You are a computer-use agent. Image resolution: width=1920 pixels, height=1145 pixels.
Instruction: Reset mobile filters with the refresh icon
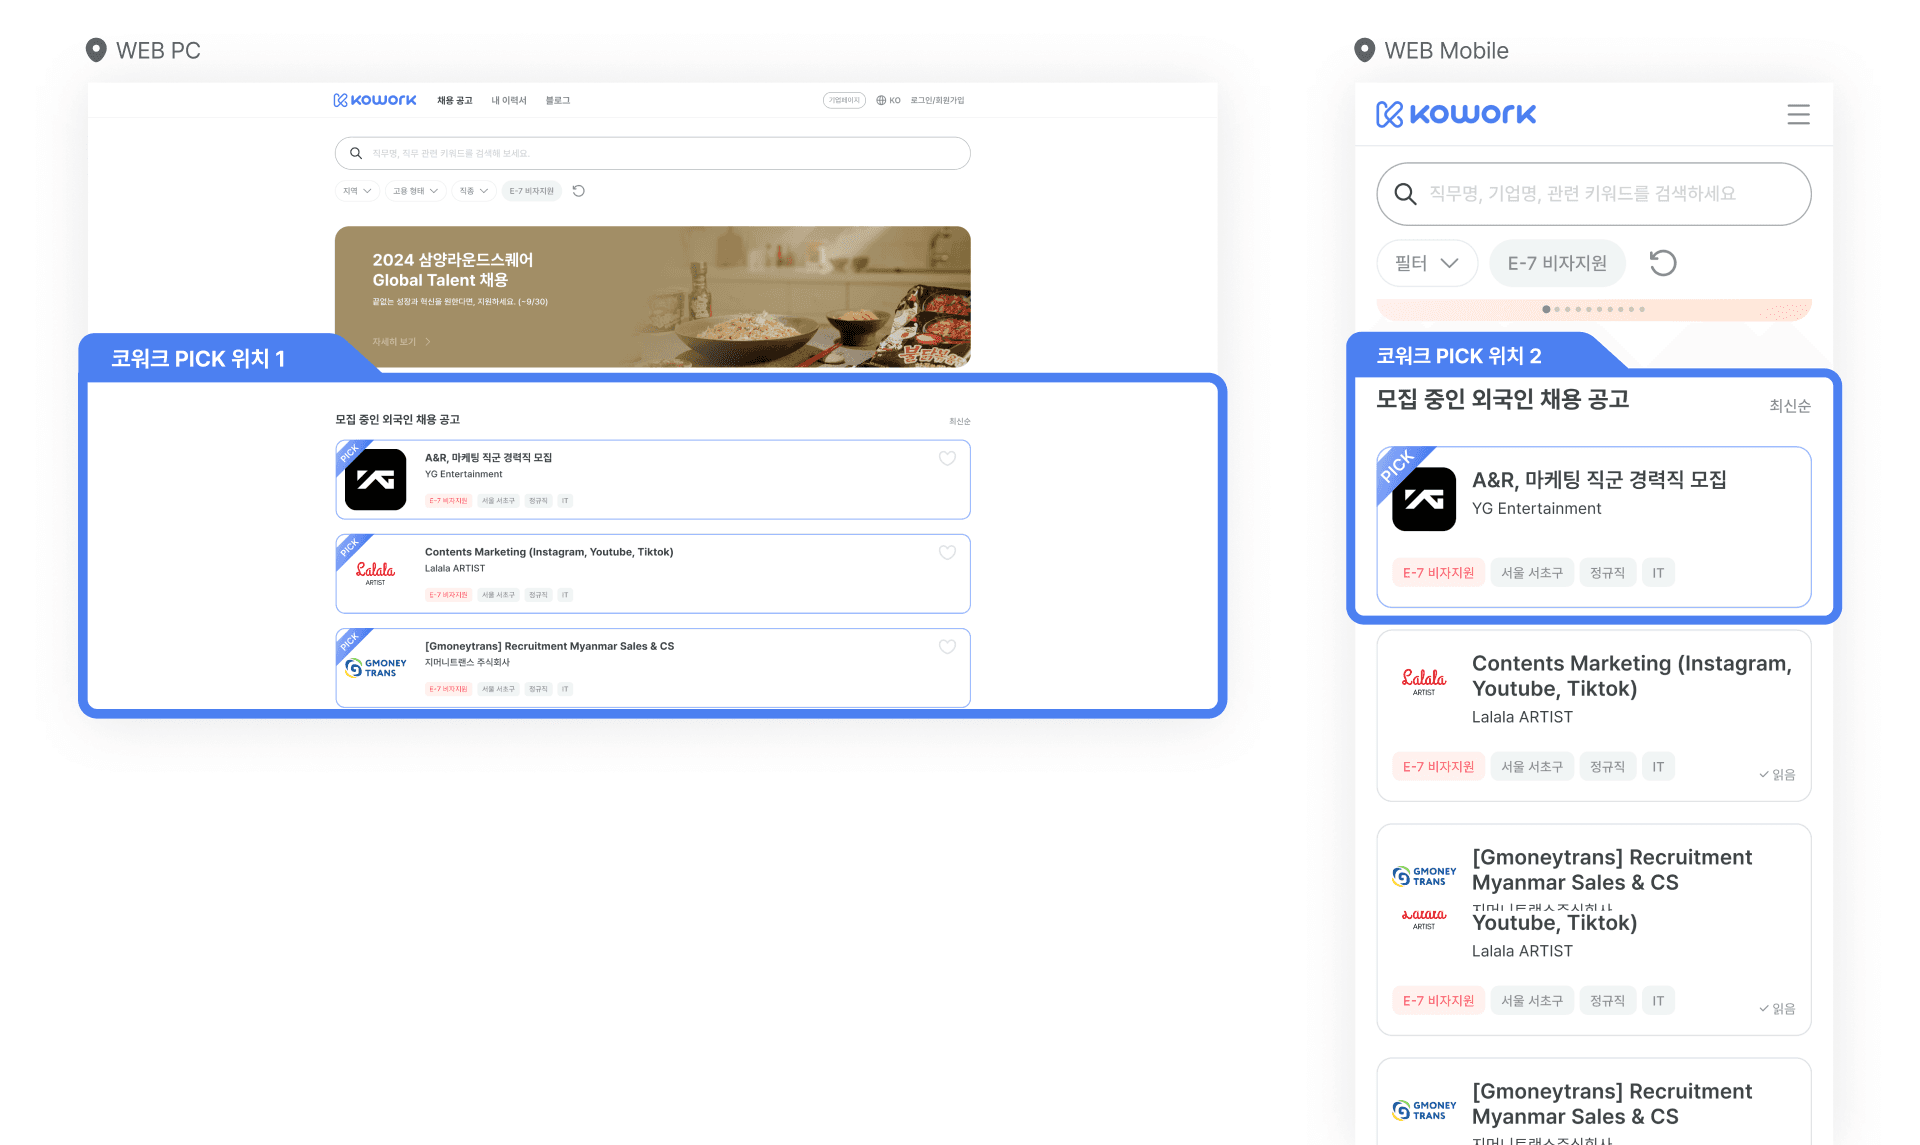[x=1662, y=263]
